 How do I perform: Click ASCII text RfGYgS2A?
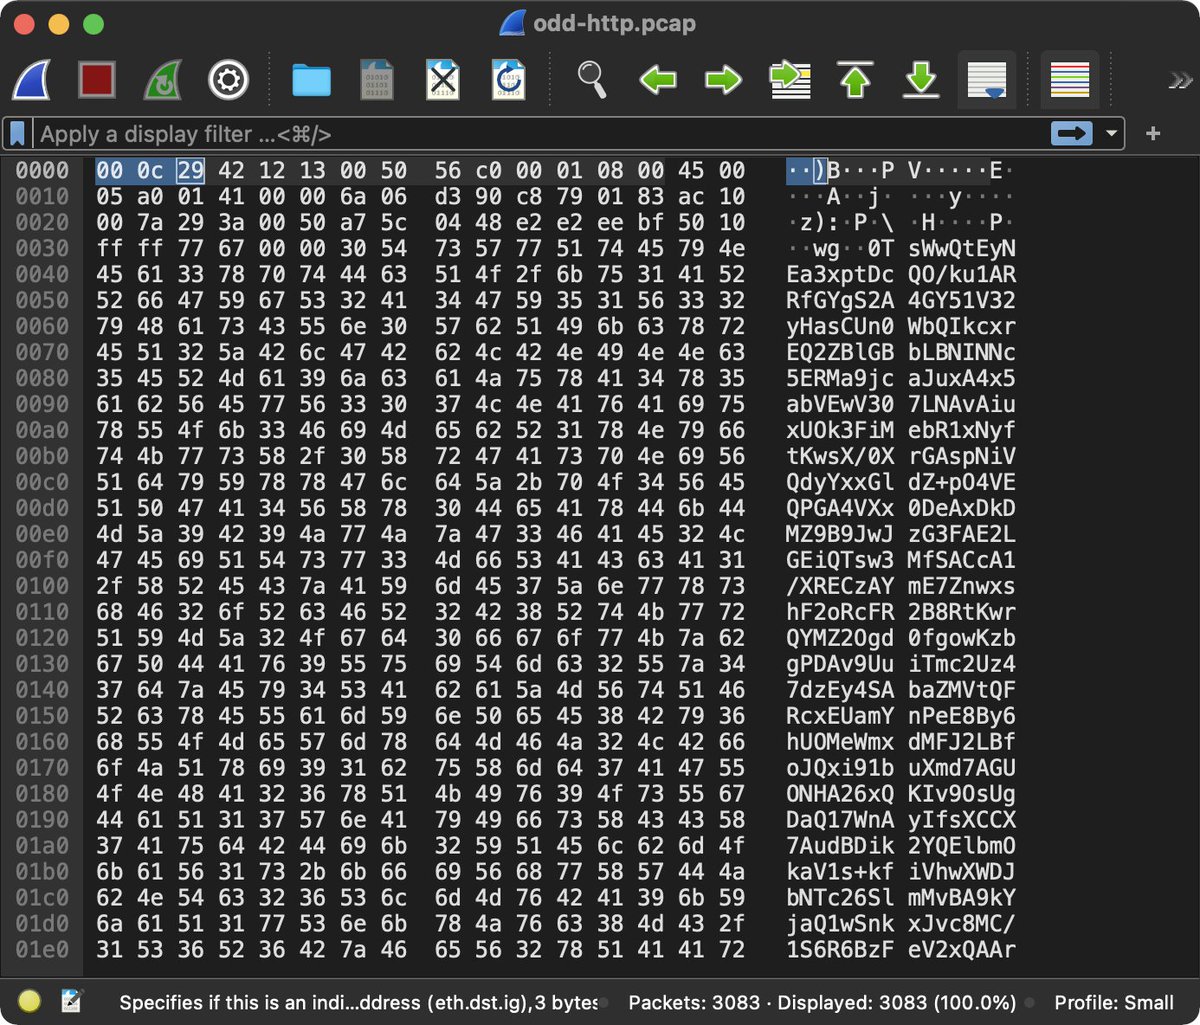[840, 301]
